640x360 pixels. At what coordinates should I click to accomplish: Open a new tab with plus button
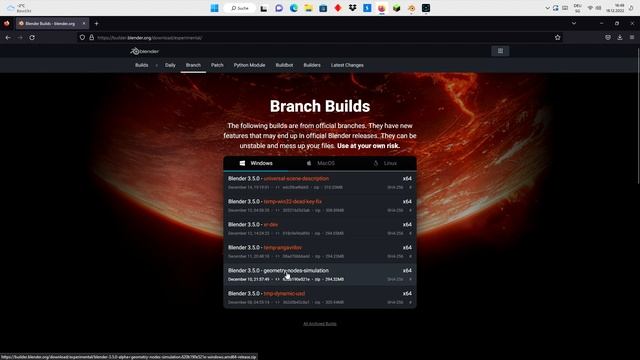coord(96,24)
